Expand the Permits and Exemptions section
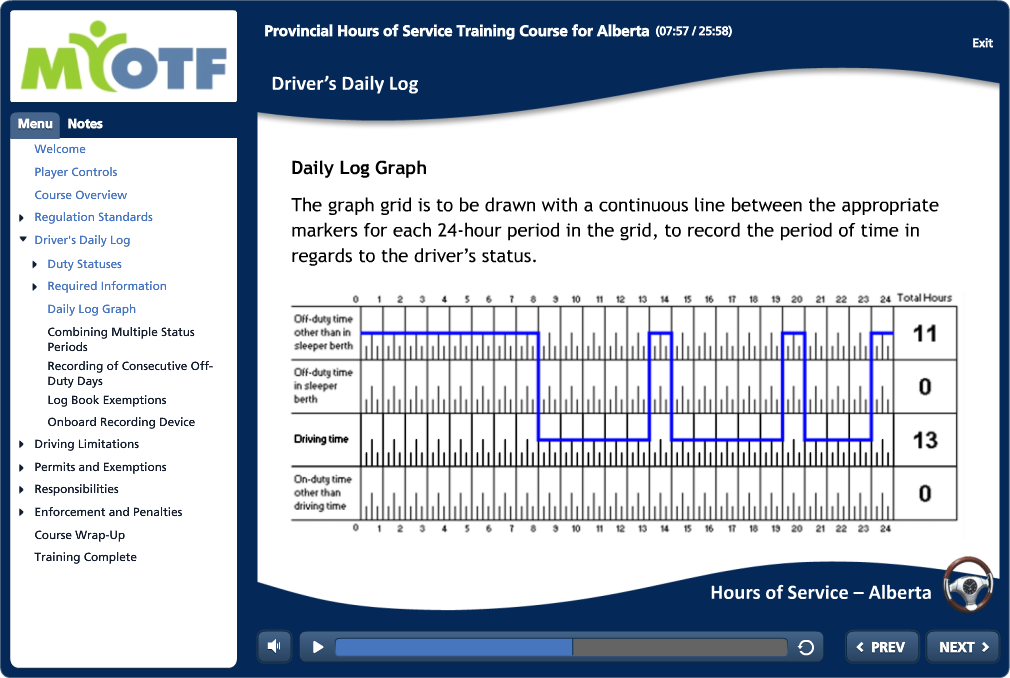This screenshot has height=678, width=1010. tap(21, 467)
